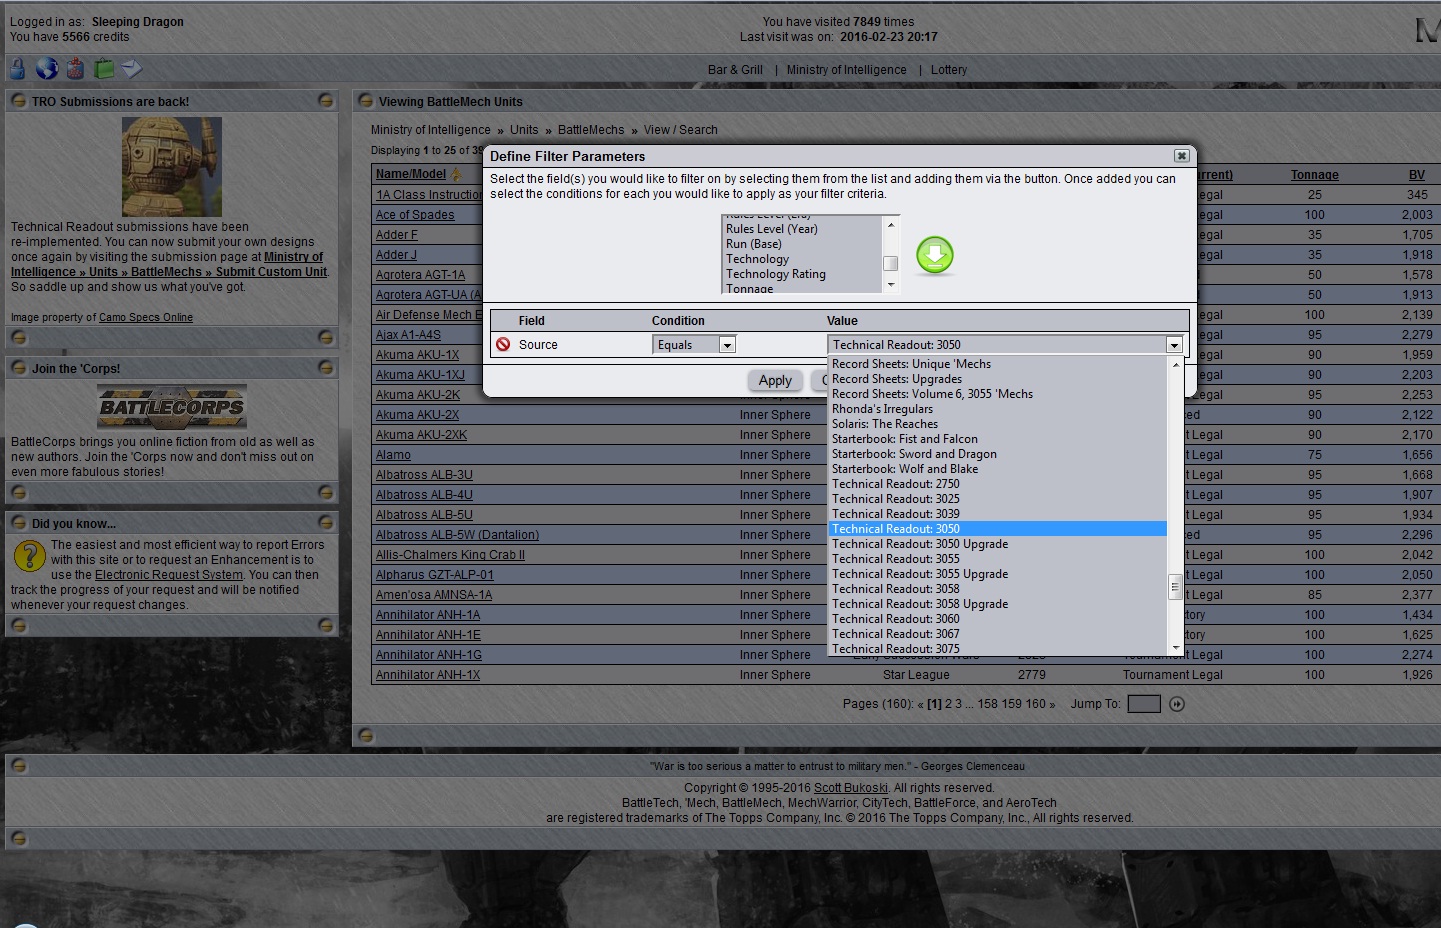Select Solaris: The Reaches option
1441x928 pixels.
[x=884, y=424]
